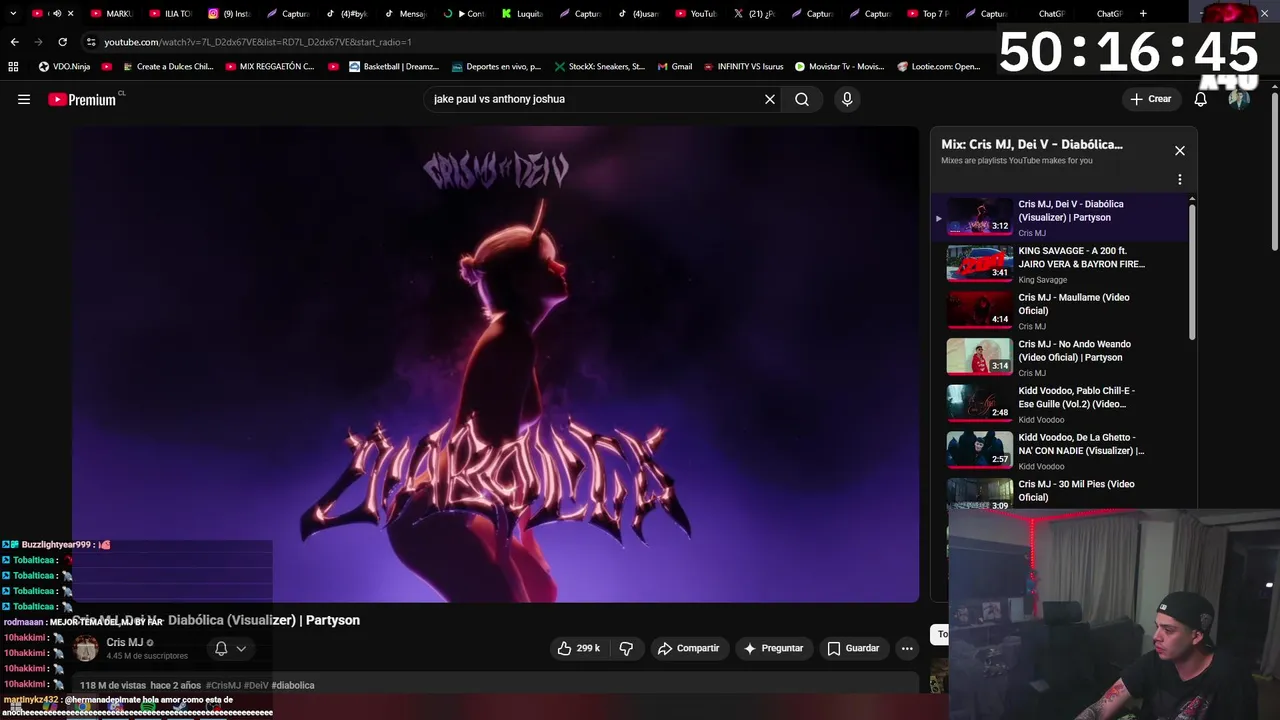1280x720 pixels.
Task: Save the video with Guardar
Action: (853, 648)
